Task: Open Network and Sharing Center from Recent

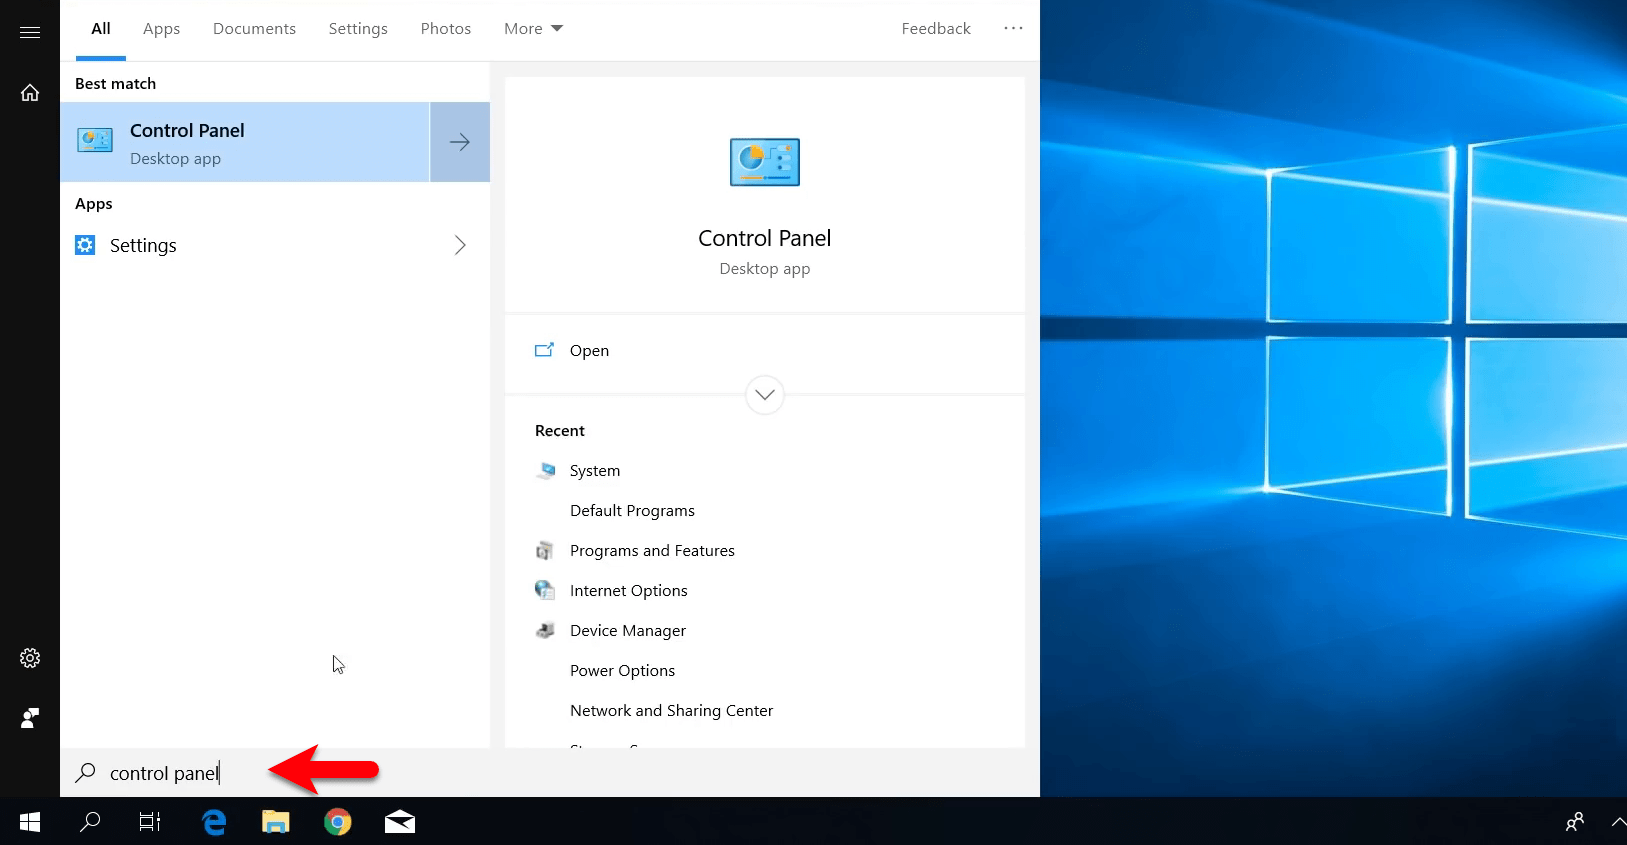Action: click(672, 710)
